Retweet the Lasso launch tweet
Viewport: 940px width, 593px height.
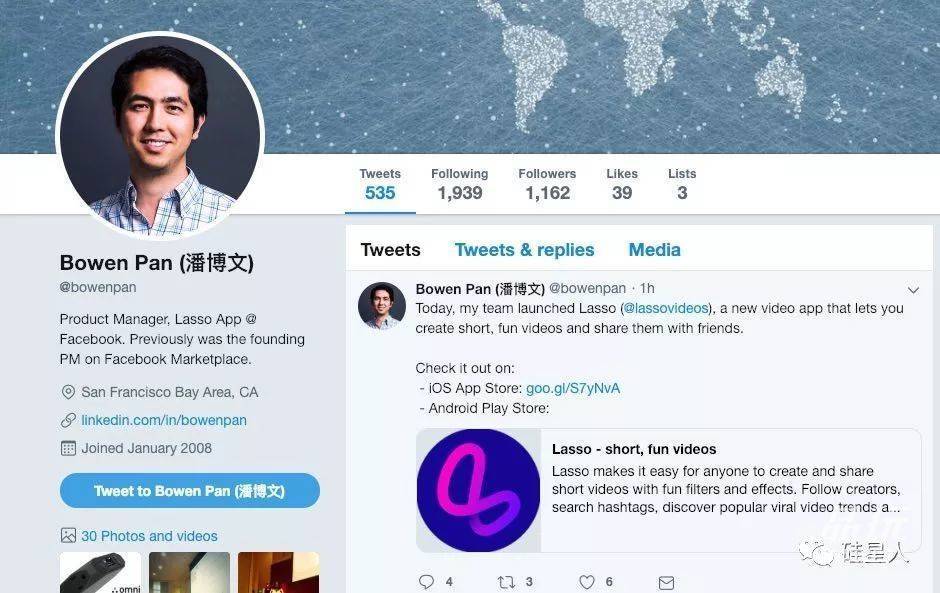pyautogui.click(x=507, y=582)
